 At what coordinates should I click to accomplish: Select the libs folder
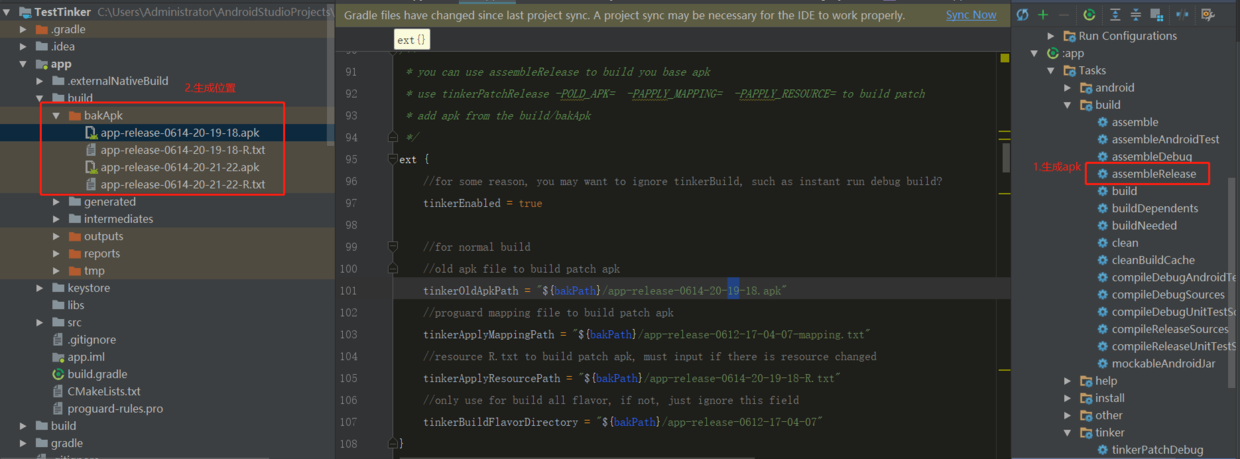tap(76, 305)
